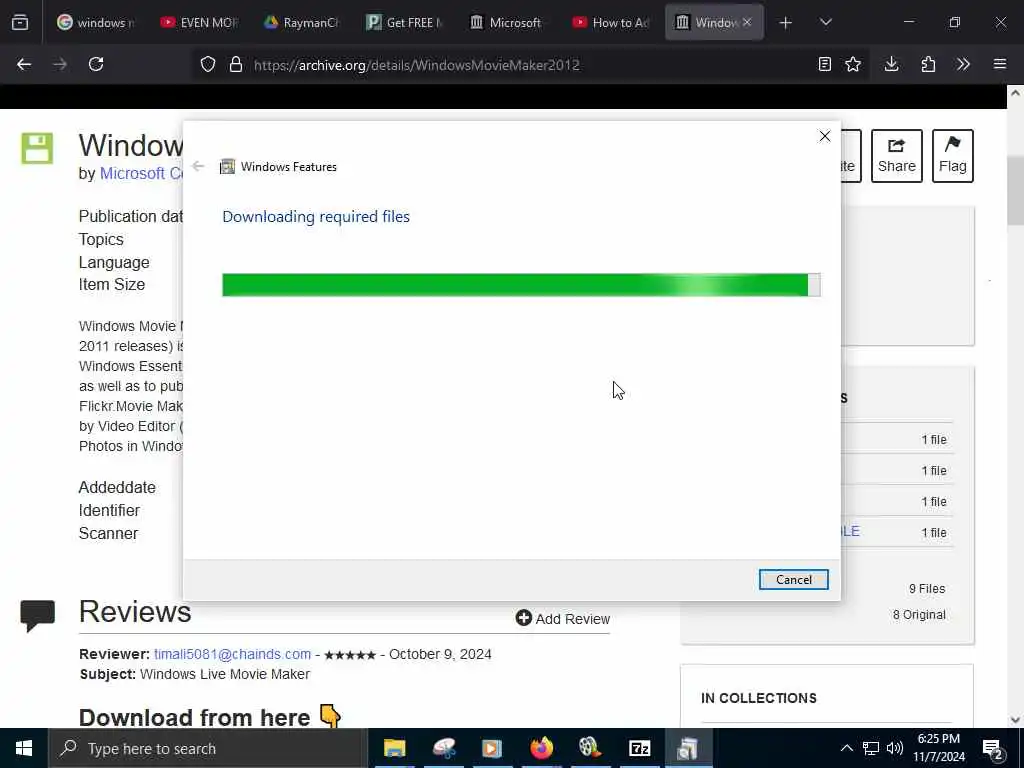Viewport: 1024px width, 768px height.
Task: Open reviewer timali5081@chainds.com profile
Action: 232,654
